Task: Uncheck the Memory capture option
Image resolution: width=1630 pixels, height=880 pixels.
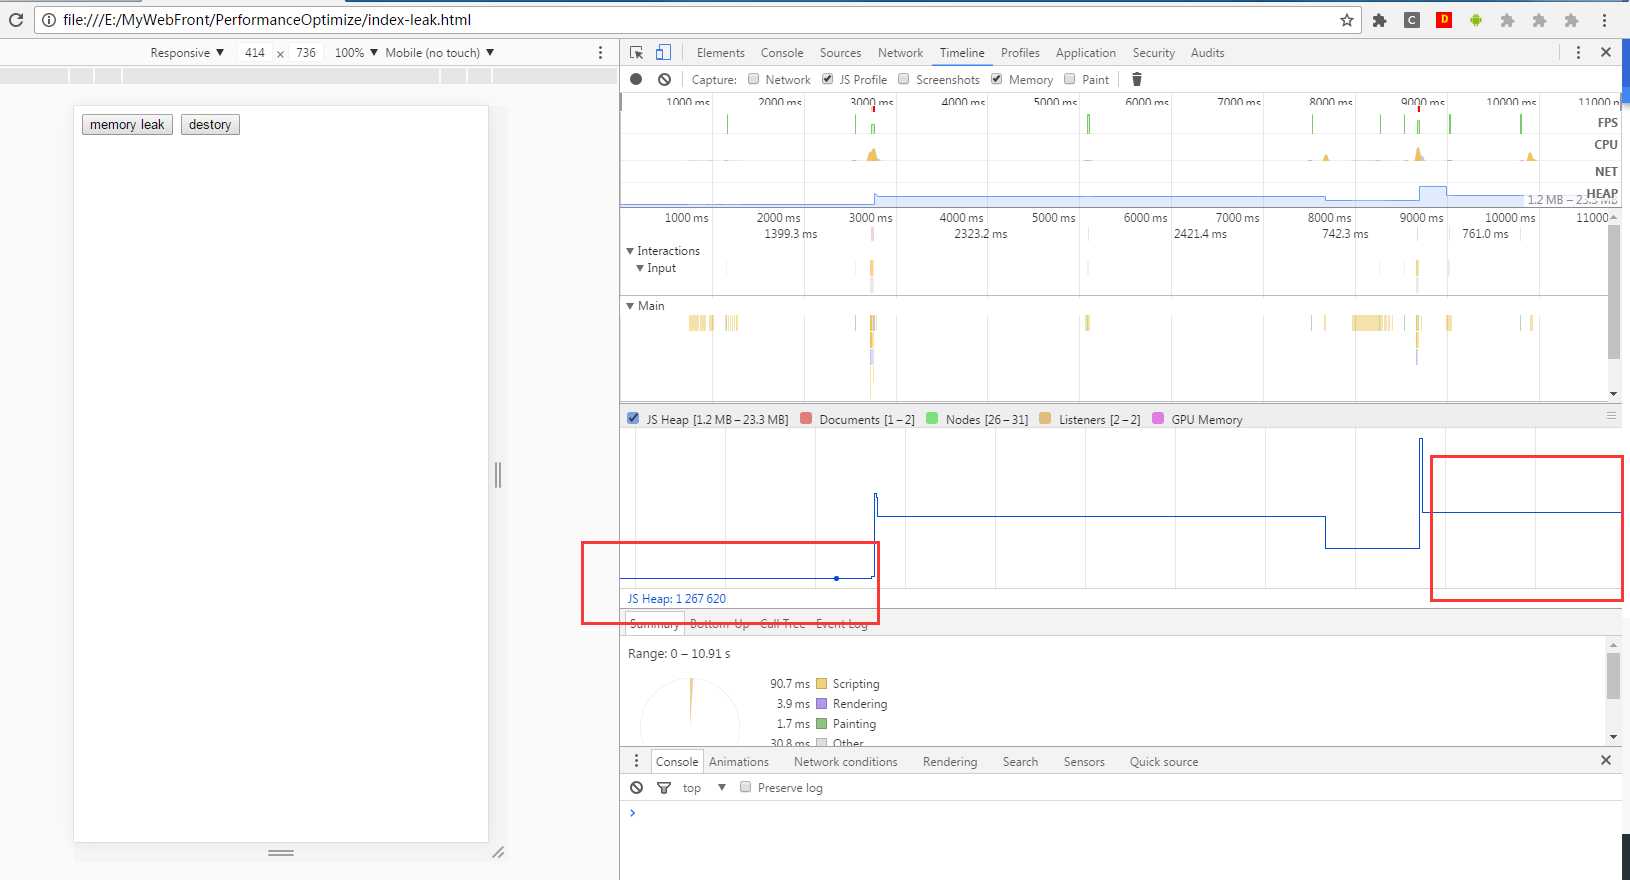Action: (x=997, y=80)
